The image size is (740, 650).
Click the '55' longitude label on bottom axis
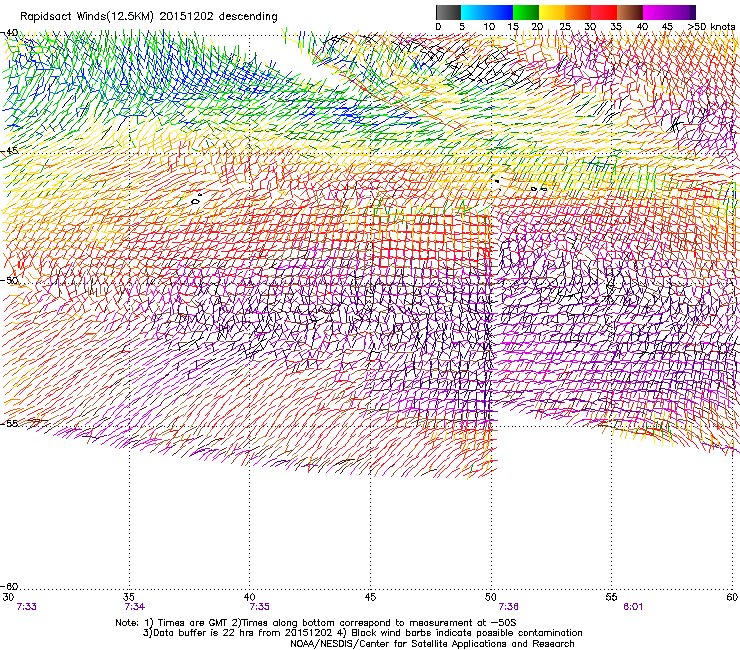[612, 597]
